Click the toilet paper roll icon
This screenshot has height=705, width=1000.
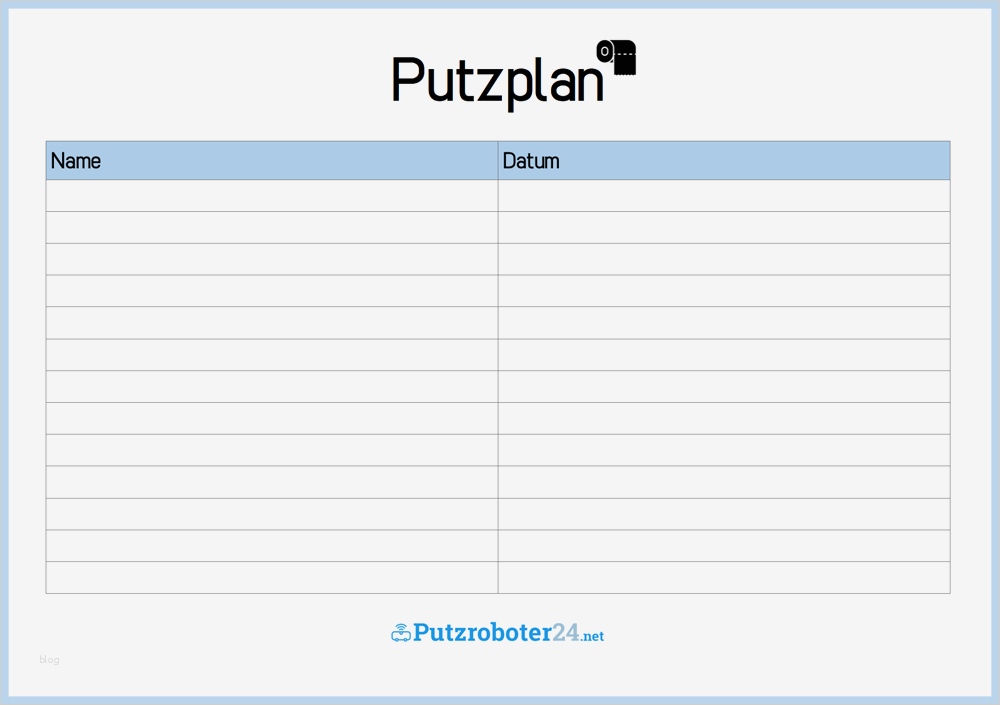click(617, 57)
